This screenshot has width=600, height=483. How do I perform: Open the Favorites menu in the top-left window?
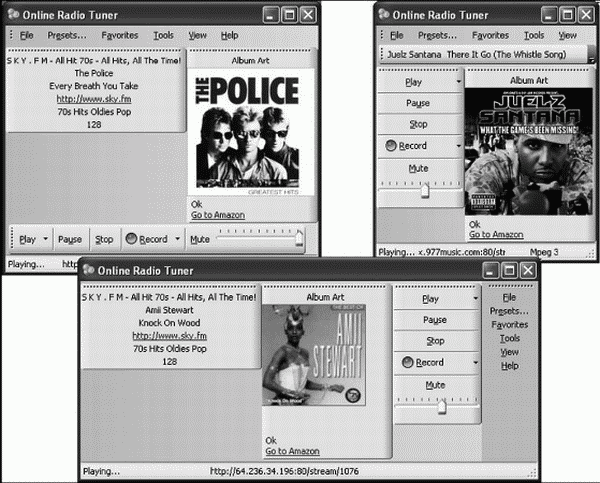120,35
